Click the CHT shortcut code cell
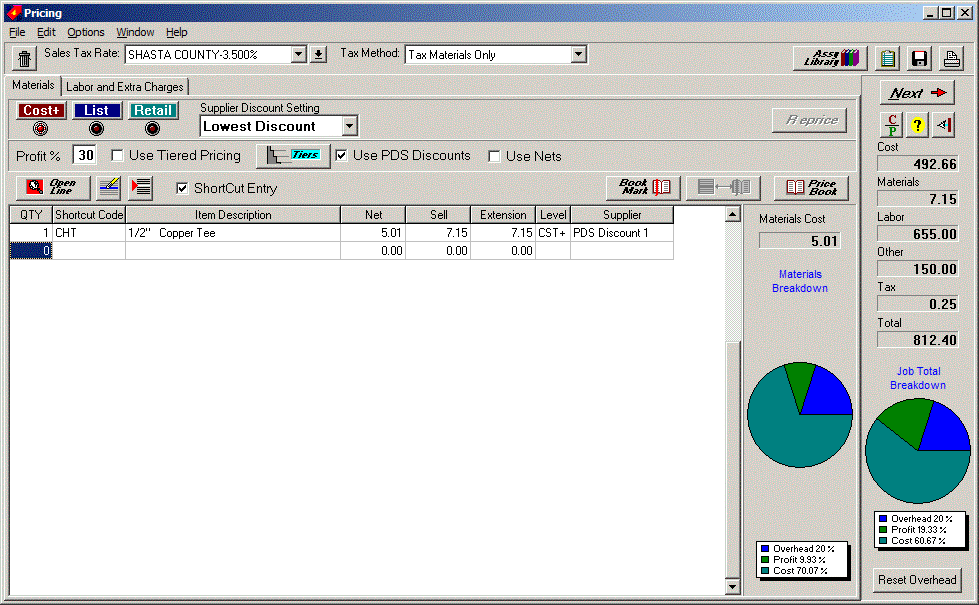This screenshot has width=979, height=605. [x=89, y=233]
